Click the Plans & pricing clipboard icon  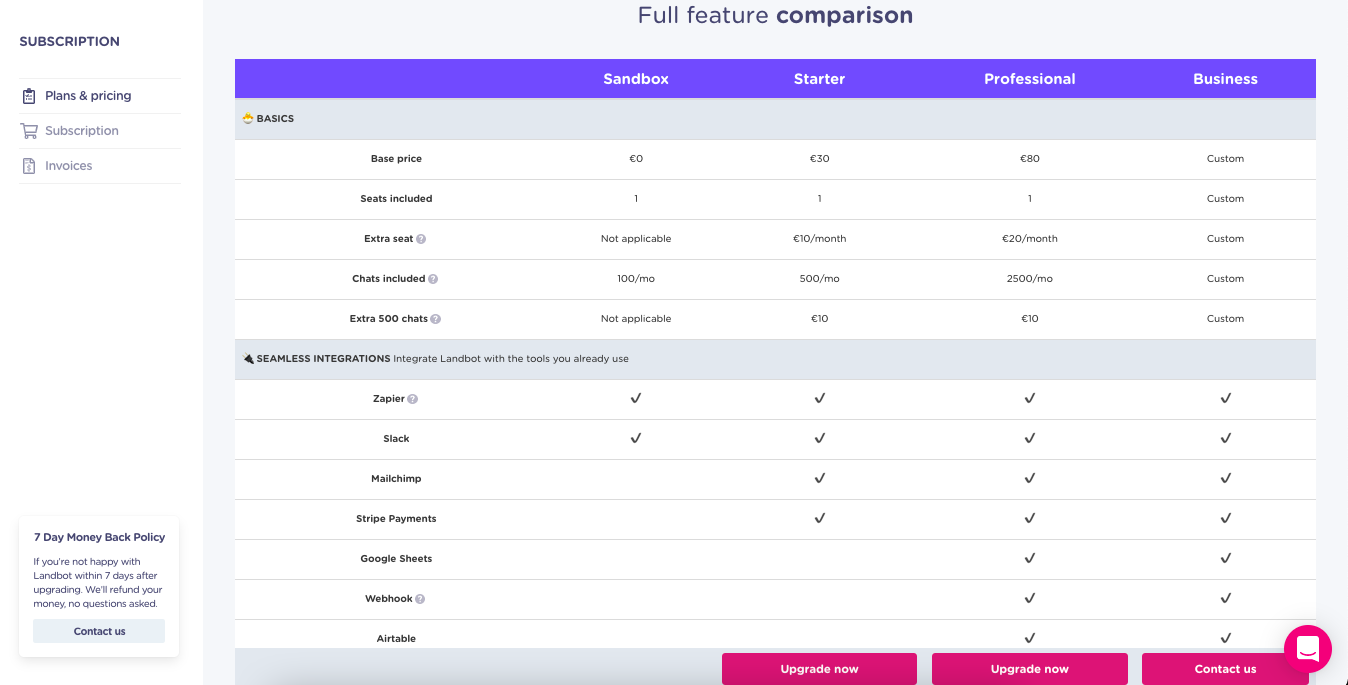pos(29,96)
